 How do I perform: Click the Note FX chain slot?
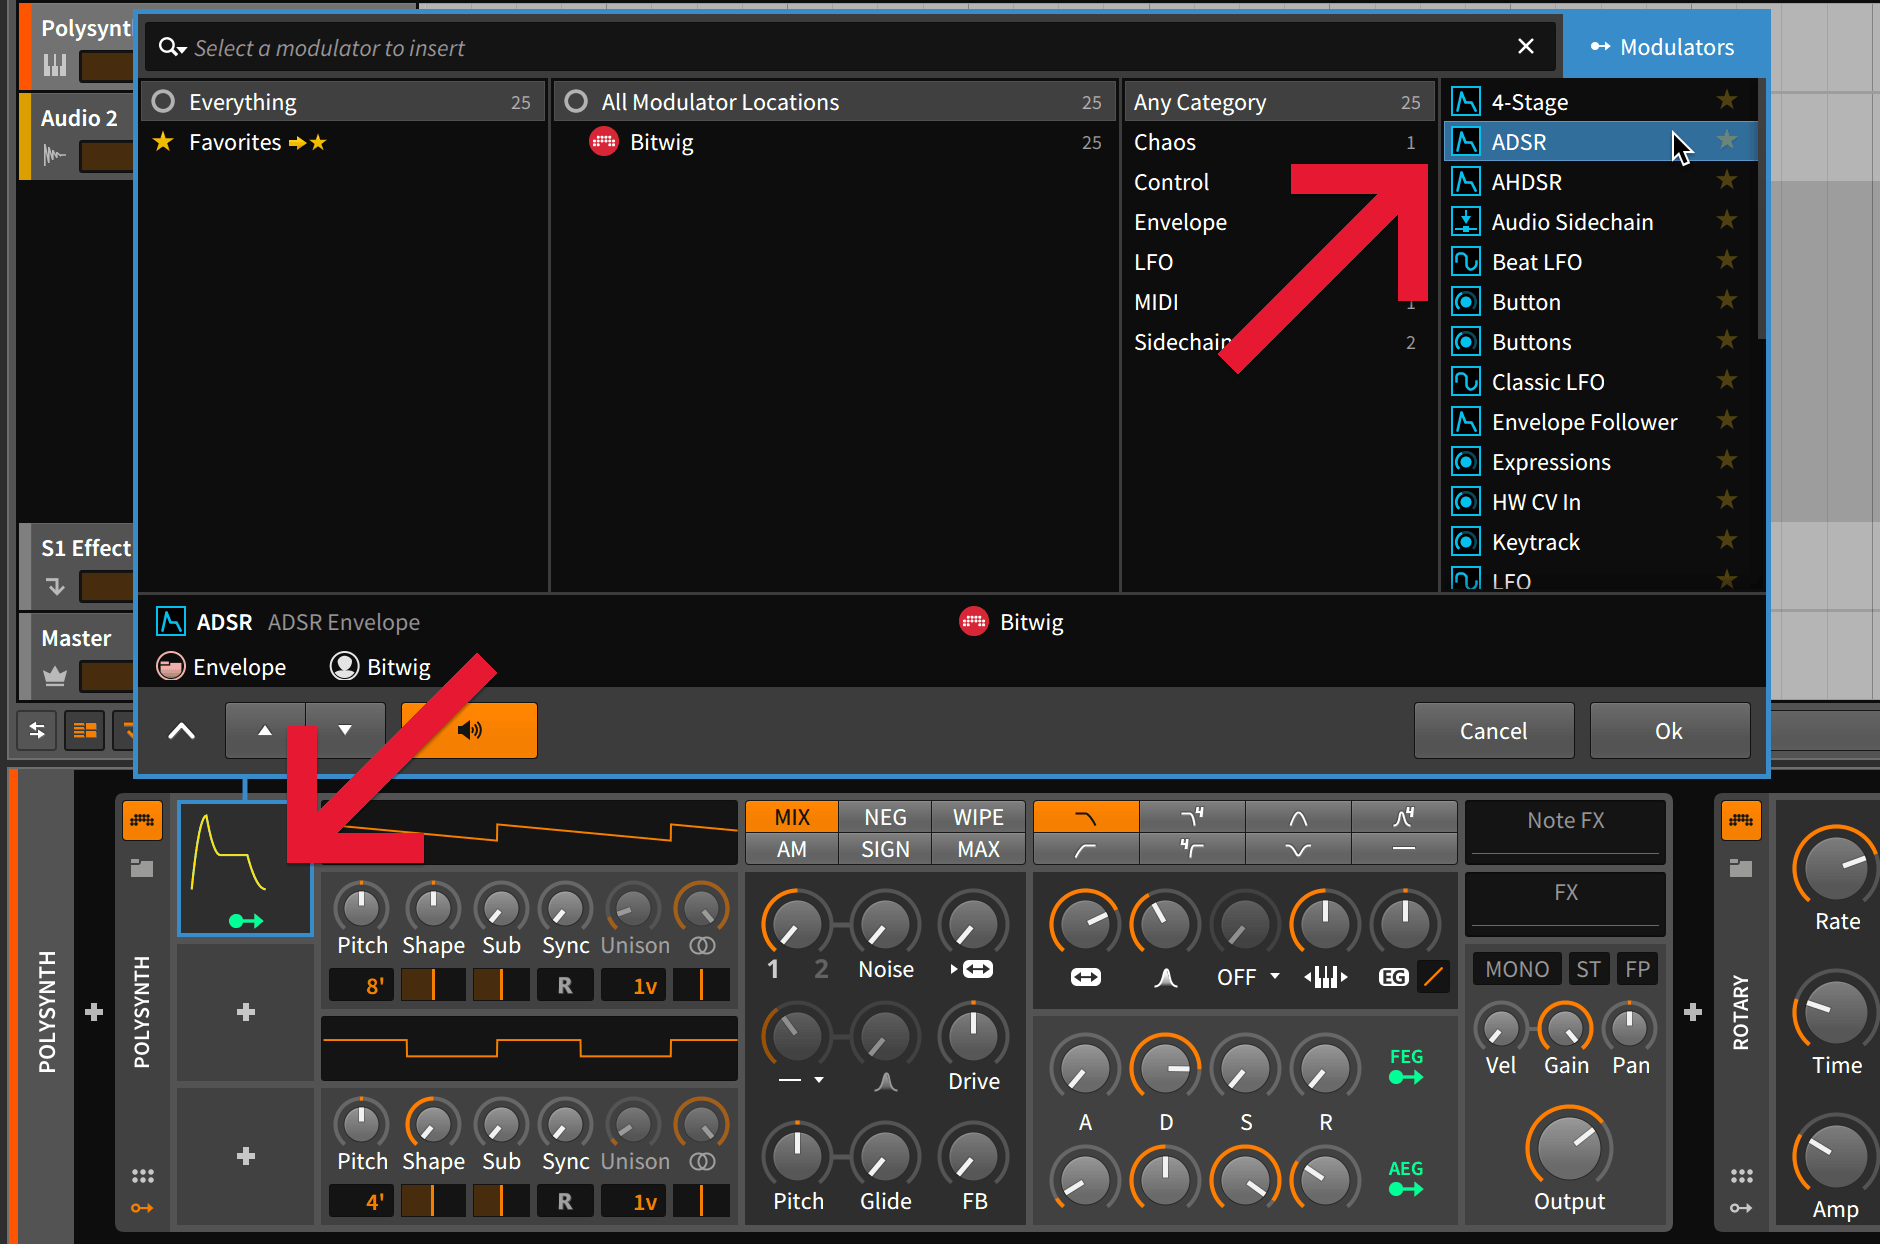(1565, 830)
